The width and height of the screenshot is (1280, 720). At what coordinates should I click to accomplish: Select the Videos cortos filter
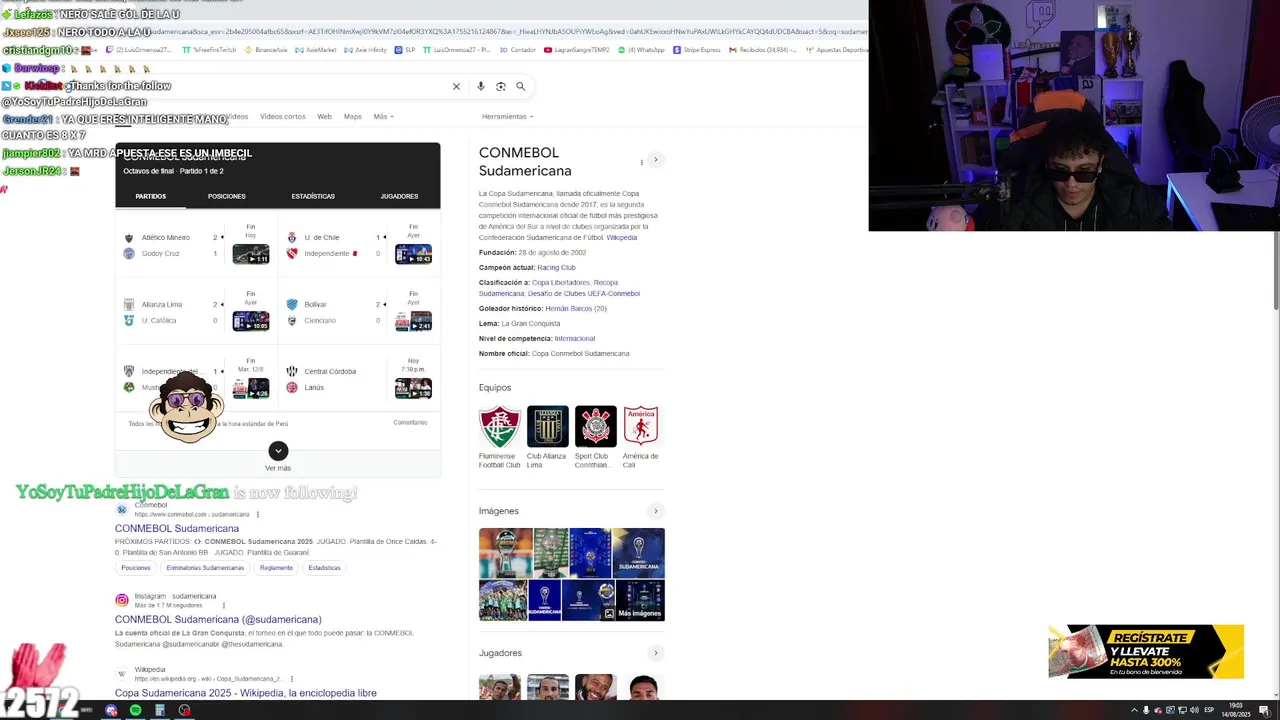pos(283,116)
